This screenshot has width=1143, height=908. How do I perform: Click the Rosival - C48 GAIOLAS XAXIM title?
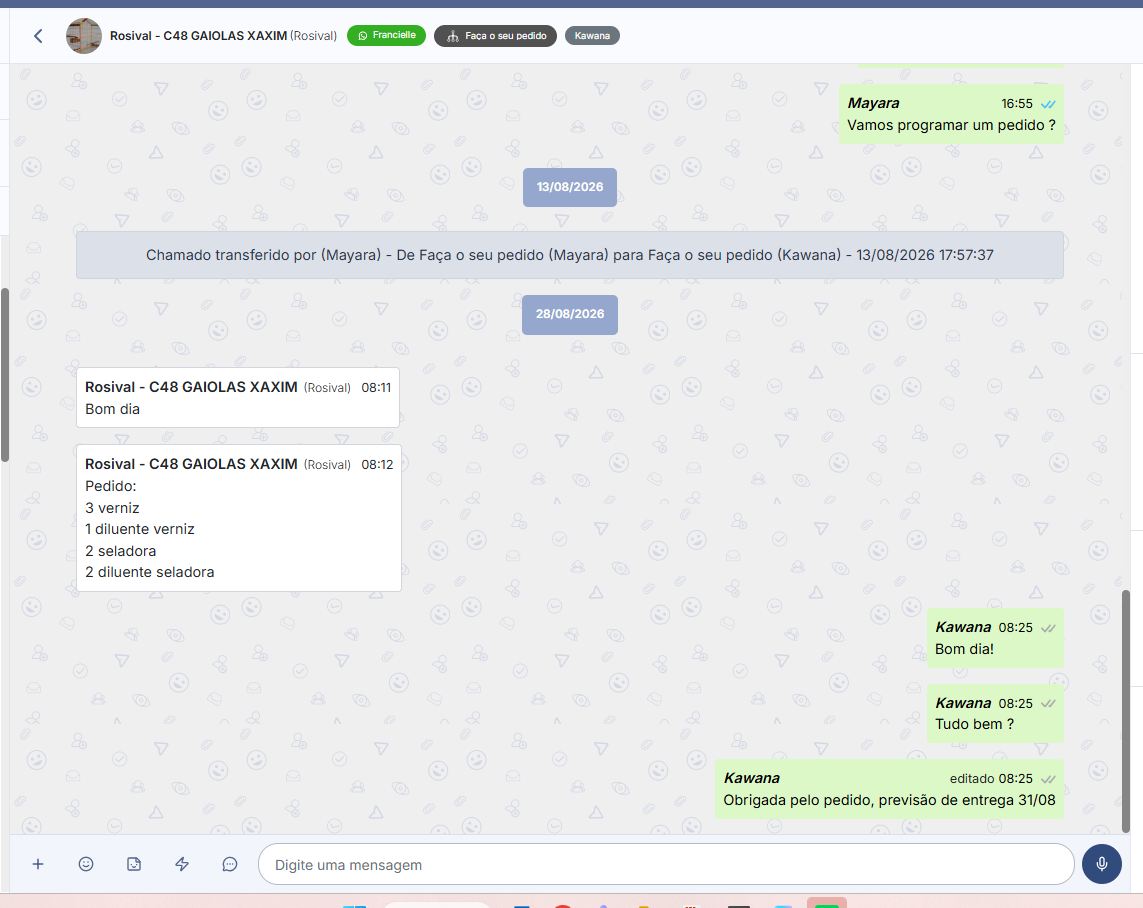coord(198,36)
